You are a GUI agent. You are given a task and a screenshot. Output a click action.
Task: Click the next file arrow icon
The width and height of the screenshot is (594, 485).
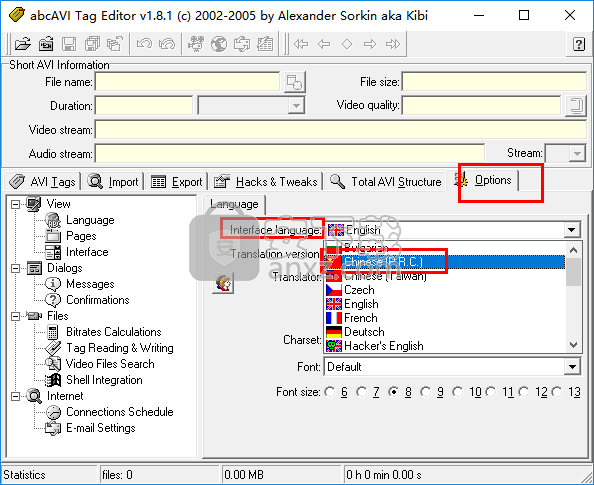click(x=370, y=44)
